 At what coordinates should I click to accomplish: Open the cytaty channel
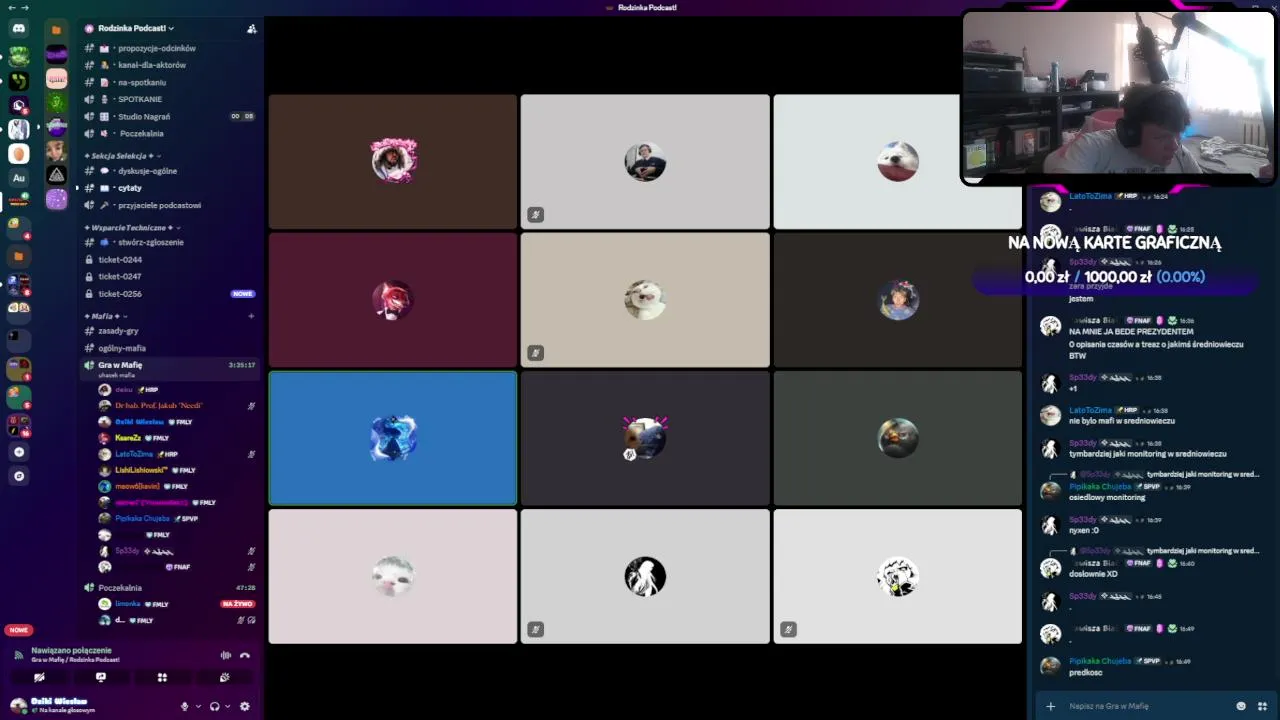tap(170, 188)
